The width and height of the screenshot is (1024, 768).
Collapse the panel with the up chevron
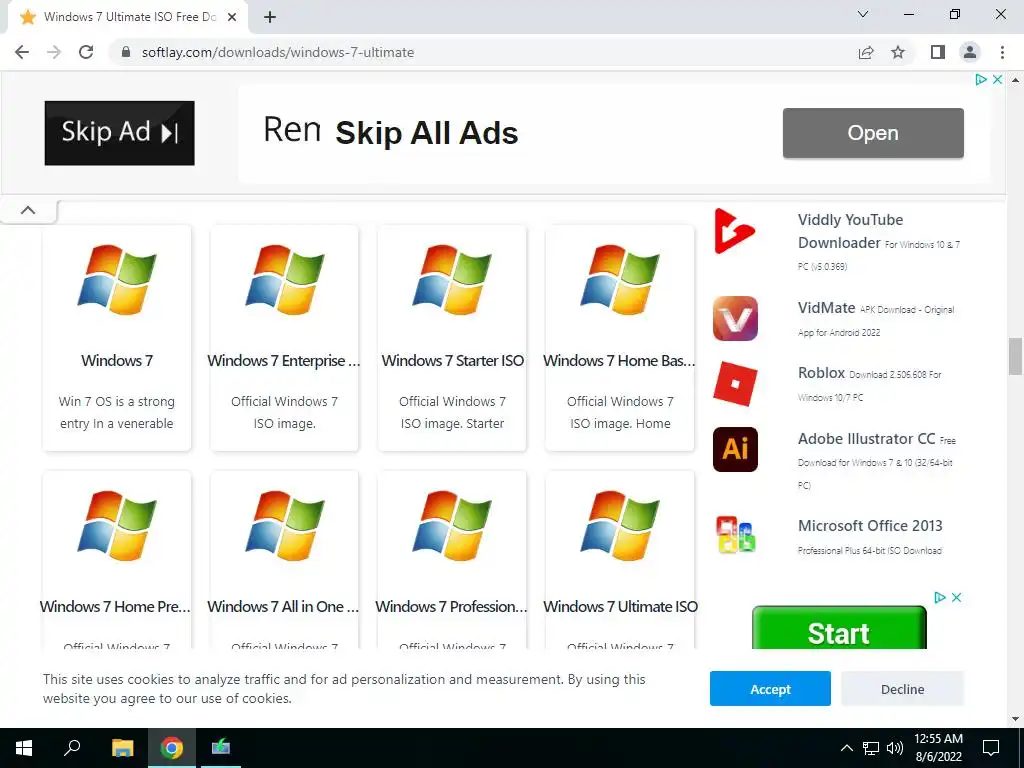[28, 210]
